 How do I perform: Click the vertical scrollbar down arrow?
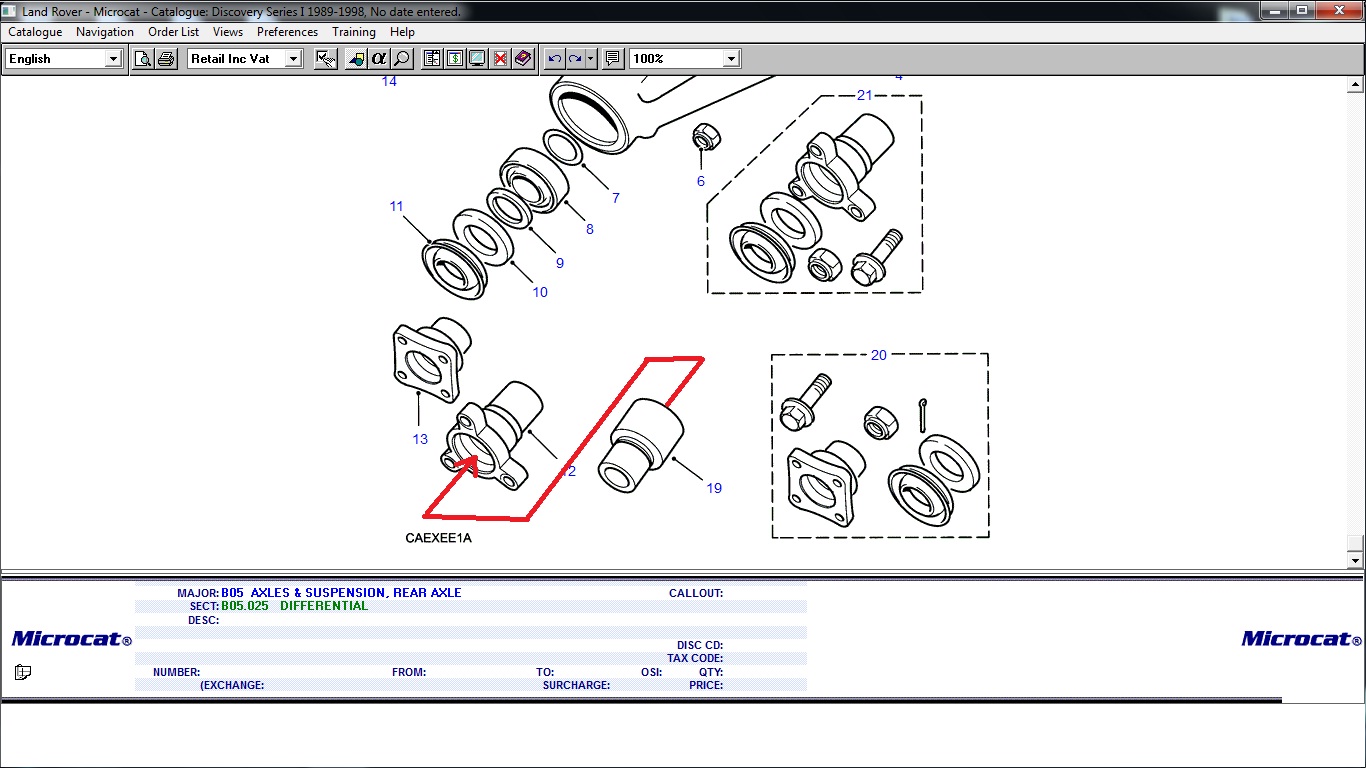pyautogui.click(x=1355, y=562)
